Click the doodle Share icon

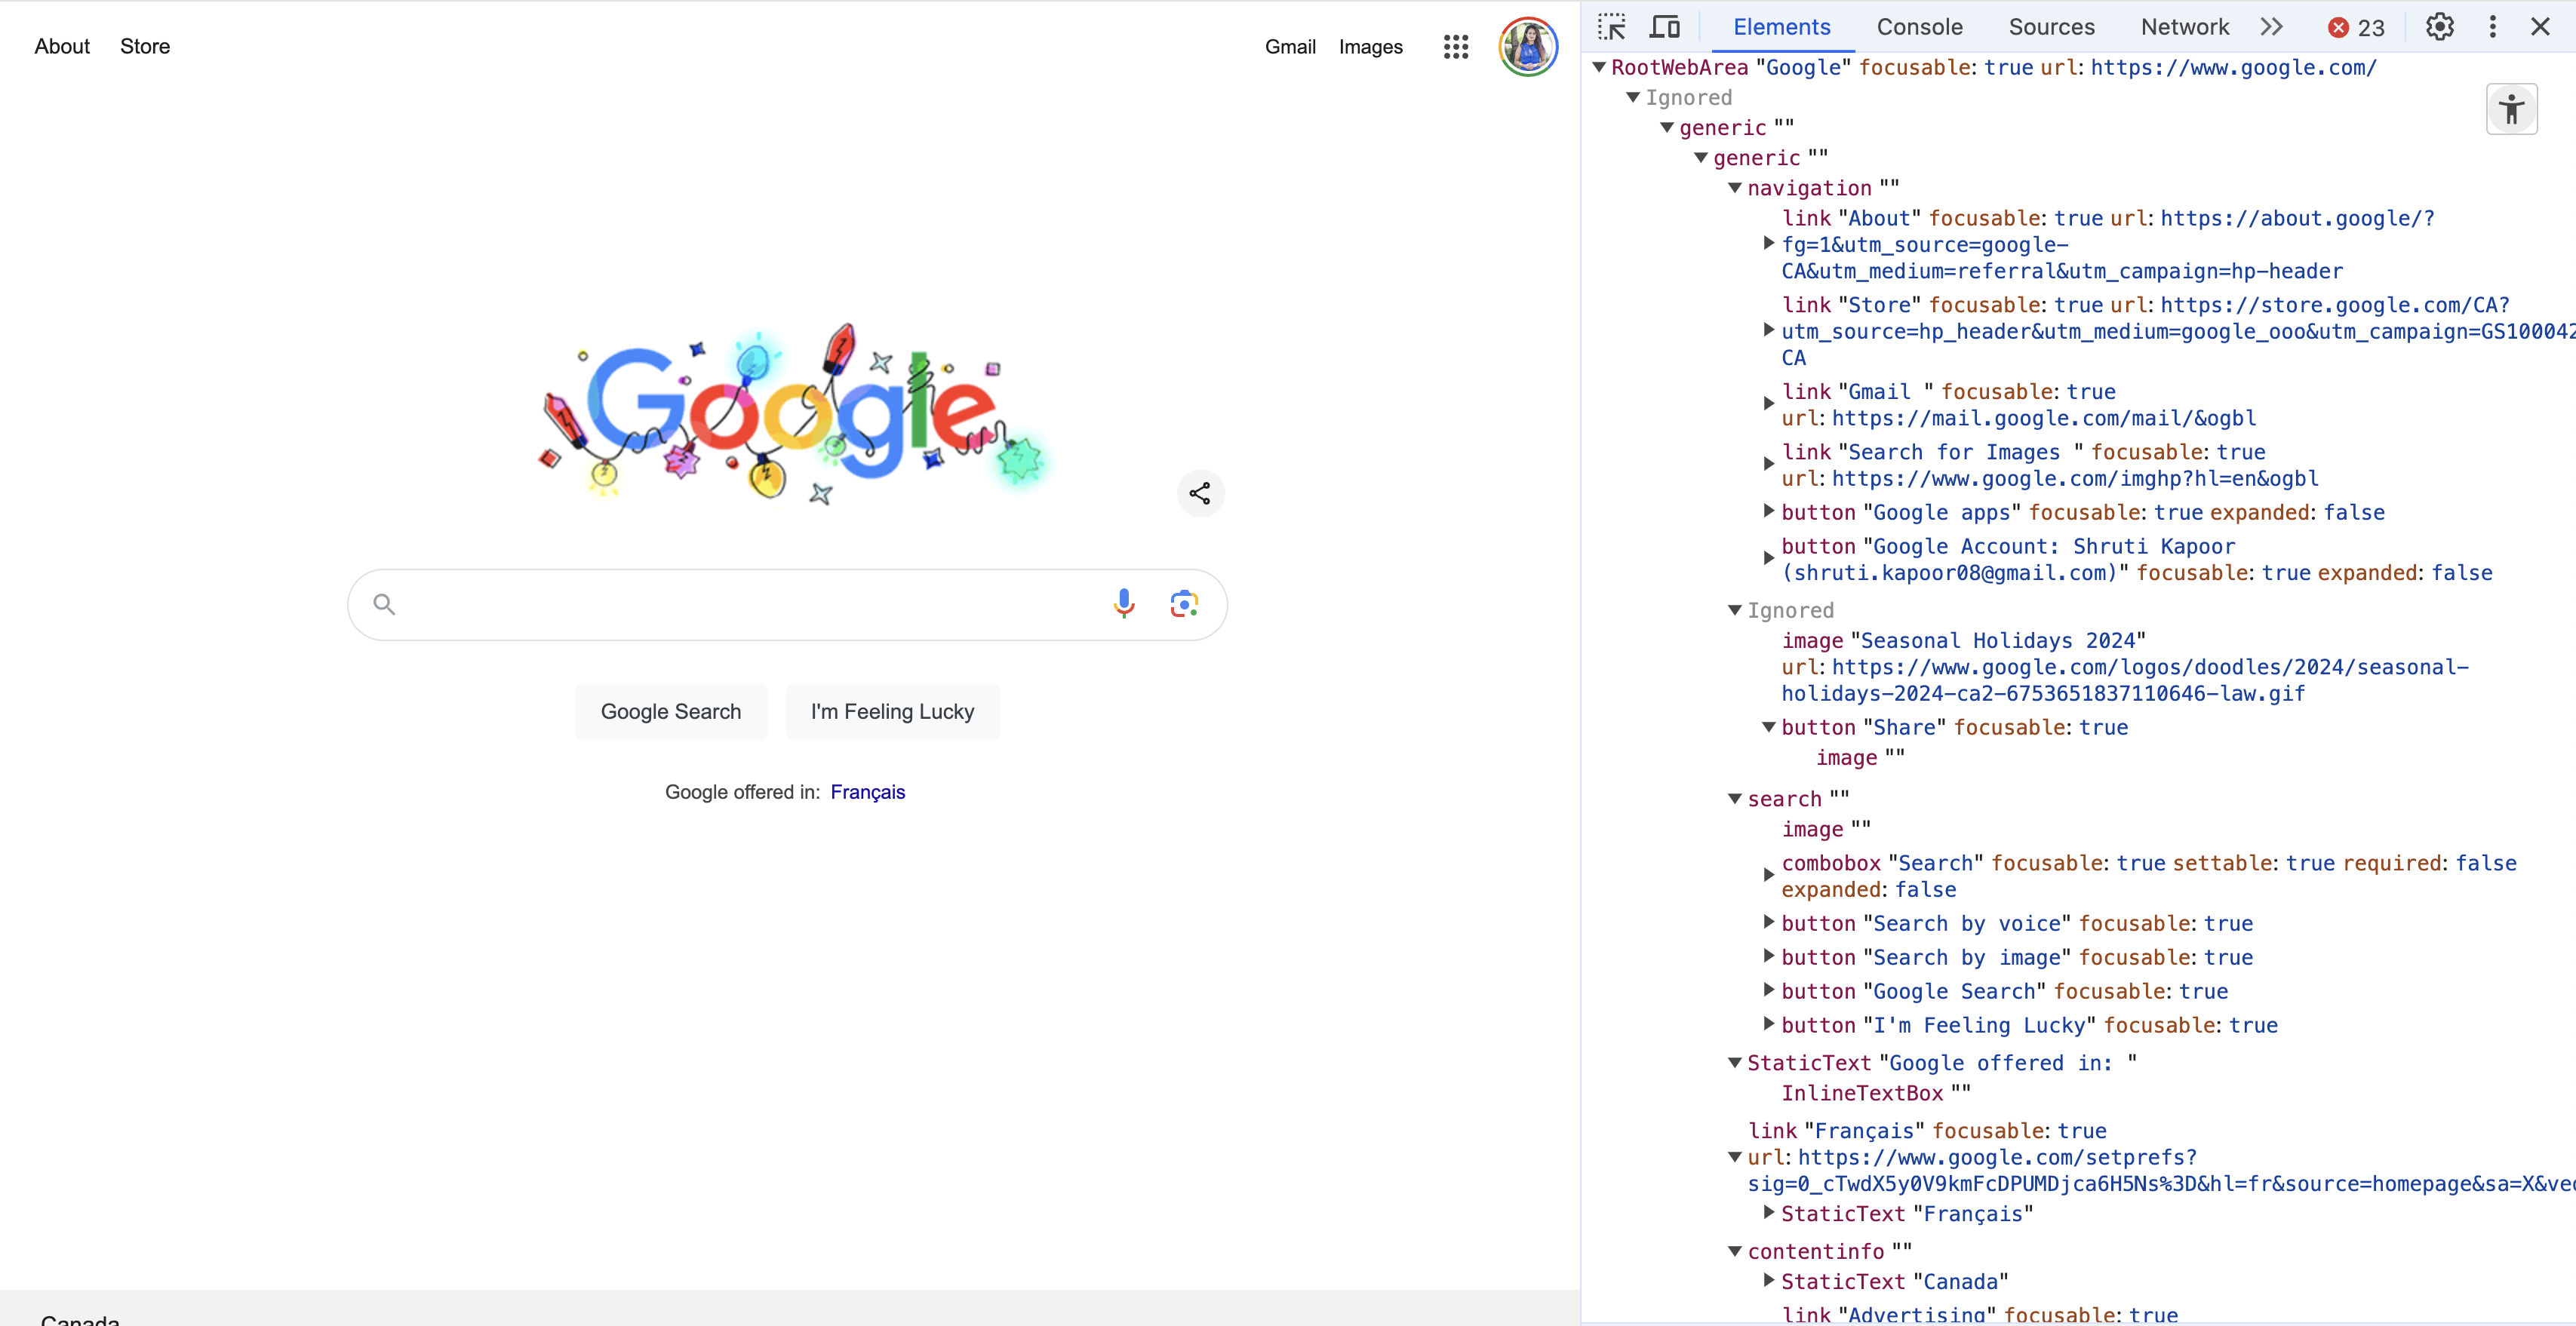point(1200,493)
